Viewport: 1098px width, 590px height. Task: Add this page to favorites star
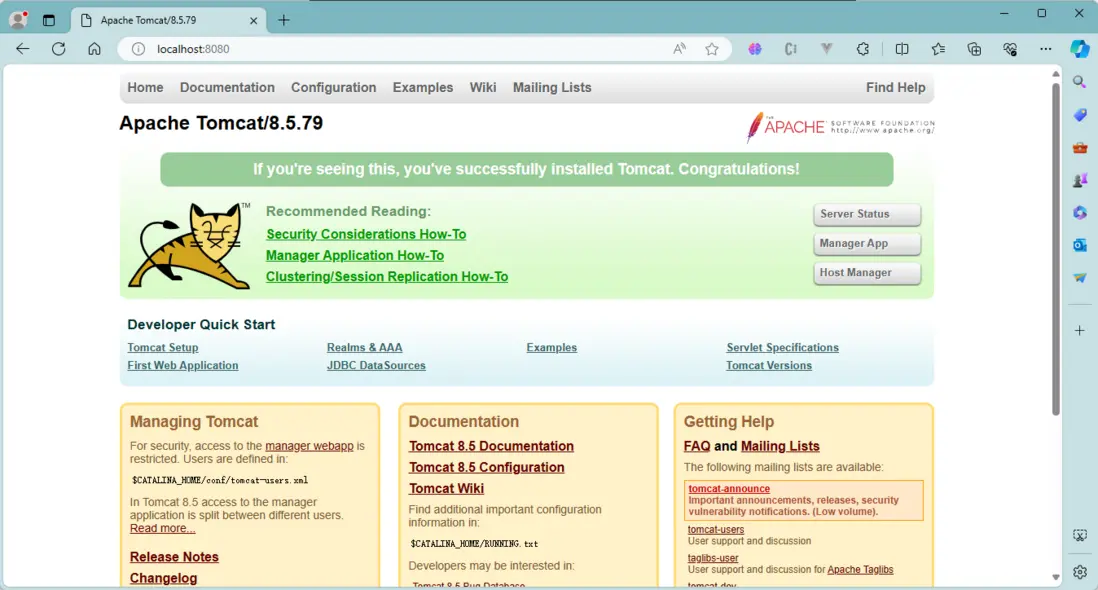coord(712,49)
